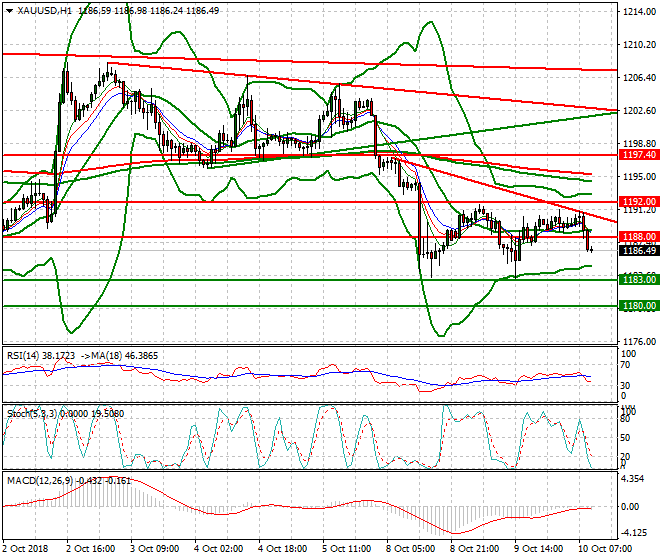Select the MACD 4.354 scale value
The height and width of the screenshot is (560, 660).
633,479
